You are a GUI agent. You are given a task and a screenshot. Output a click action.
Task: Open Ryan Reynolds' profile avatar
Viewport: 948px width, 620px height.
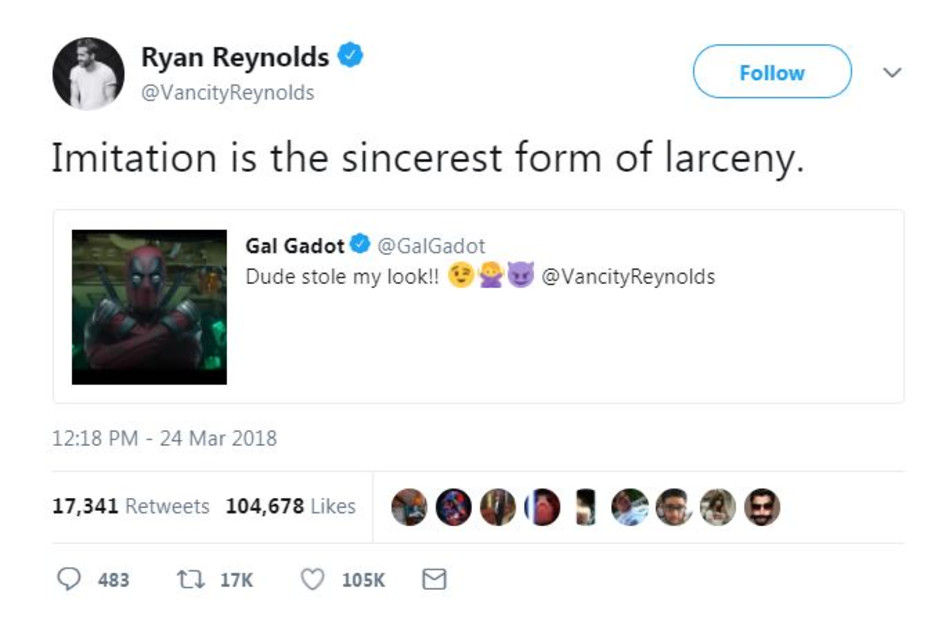pos(88,74)
